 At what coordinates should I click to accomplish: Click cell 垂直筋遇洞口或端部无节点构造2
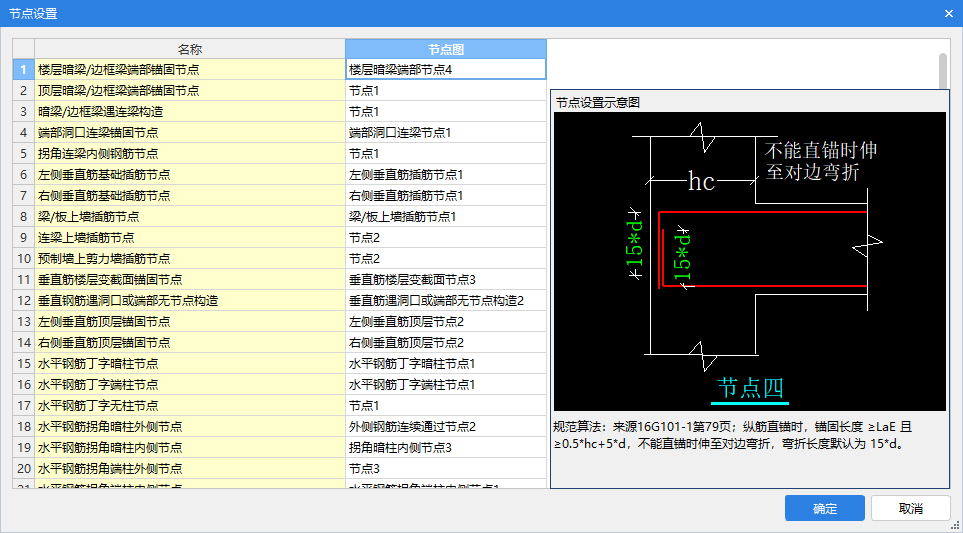446,301
